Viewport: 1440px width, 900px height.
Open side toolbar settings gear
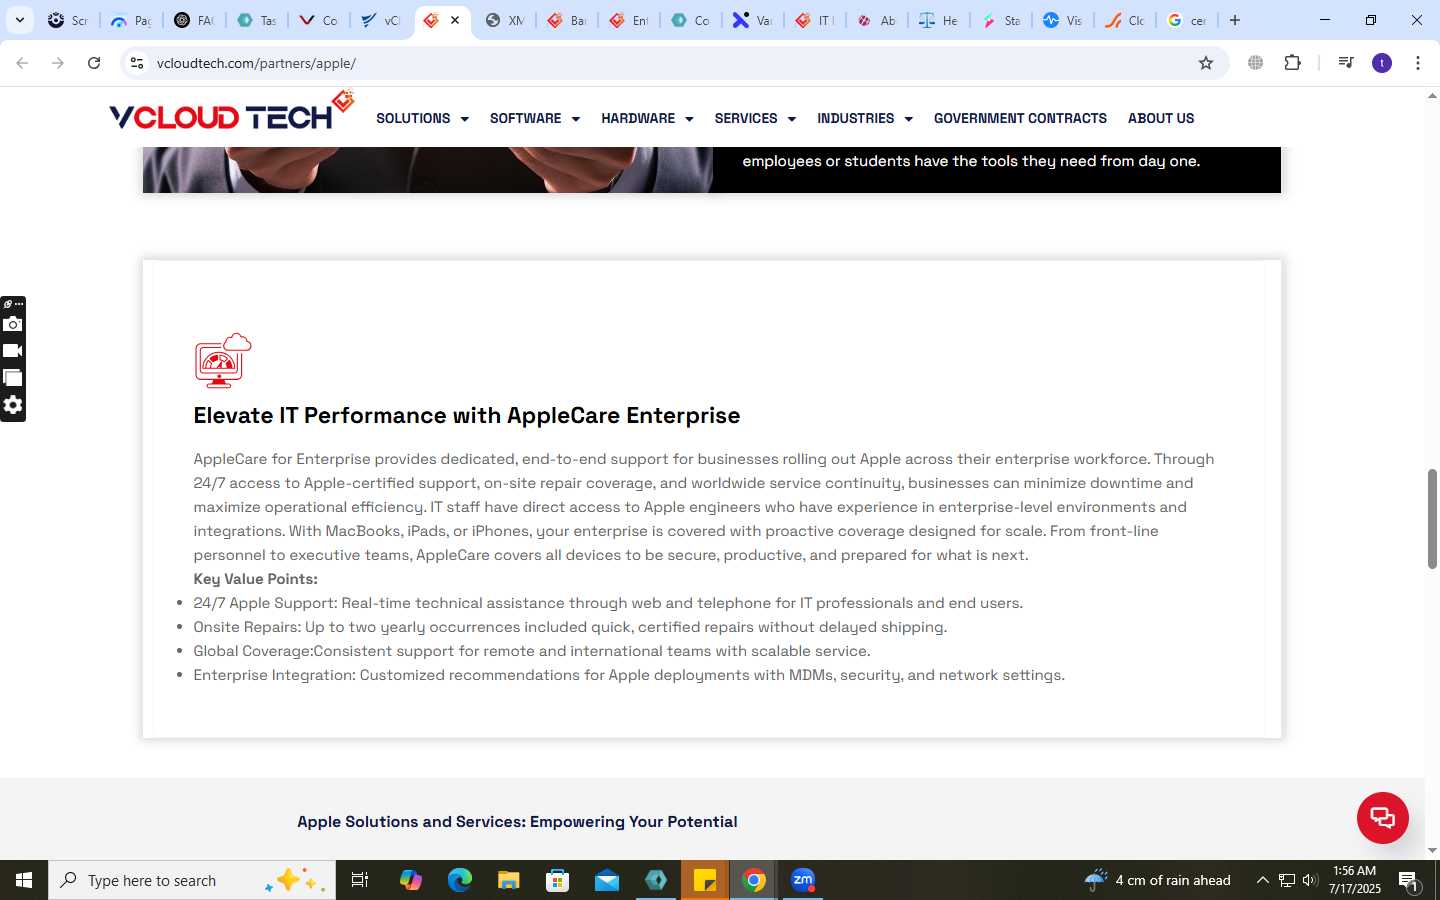12,405
